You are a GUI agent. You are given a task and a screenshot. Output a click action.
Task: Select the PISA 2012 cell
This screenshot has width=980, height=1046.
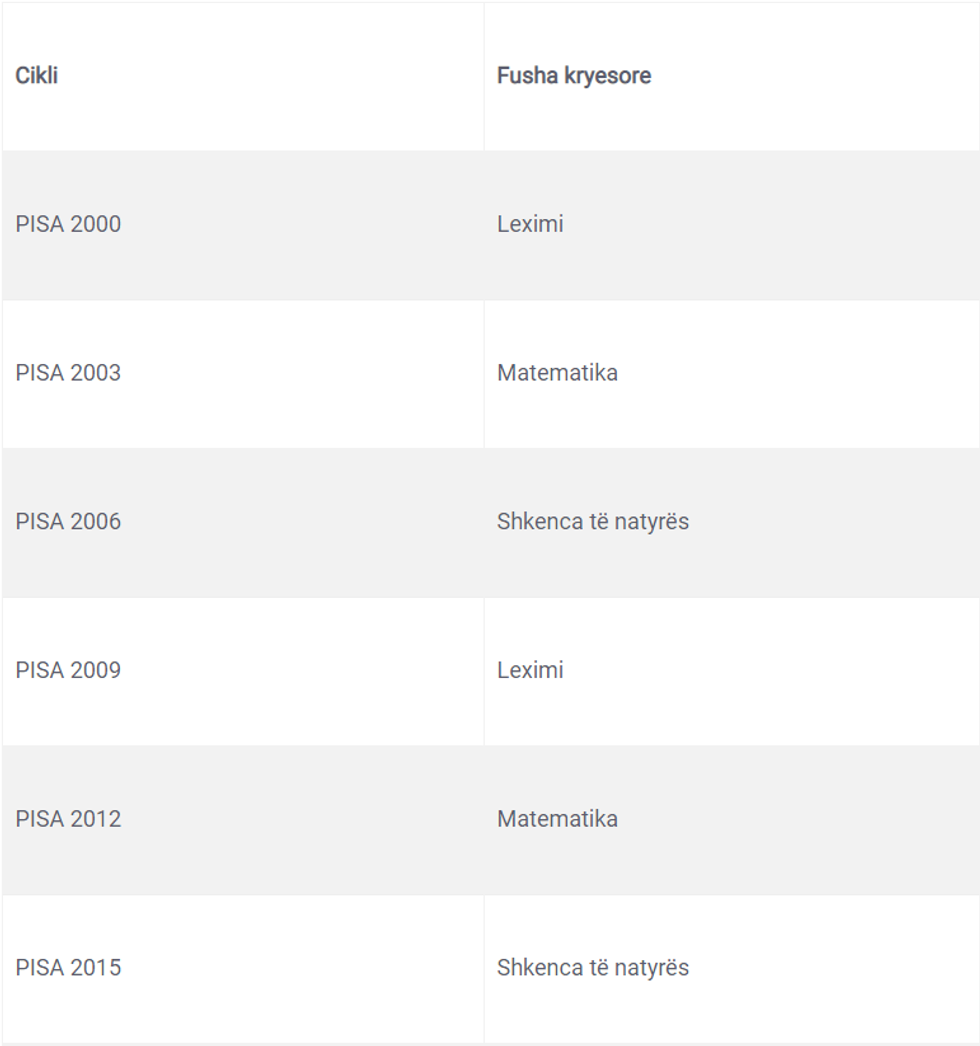pyautogui.click(x=68, y=819)
